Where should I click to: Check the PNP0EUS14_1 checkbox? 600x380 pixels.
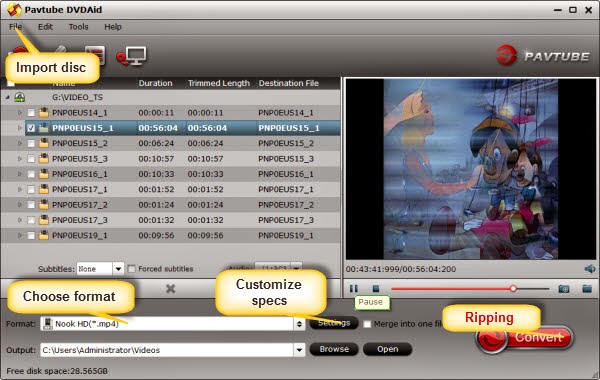[31, 113]
